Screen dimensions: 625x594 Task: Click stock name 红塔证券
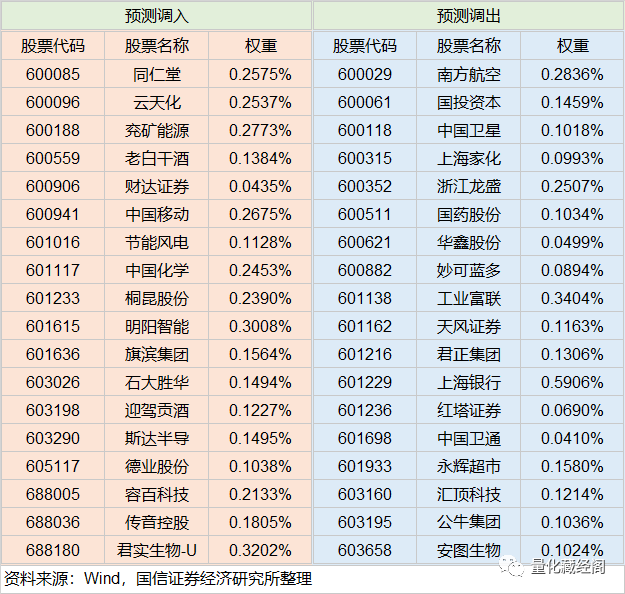click(x=469, y=410)
